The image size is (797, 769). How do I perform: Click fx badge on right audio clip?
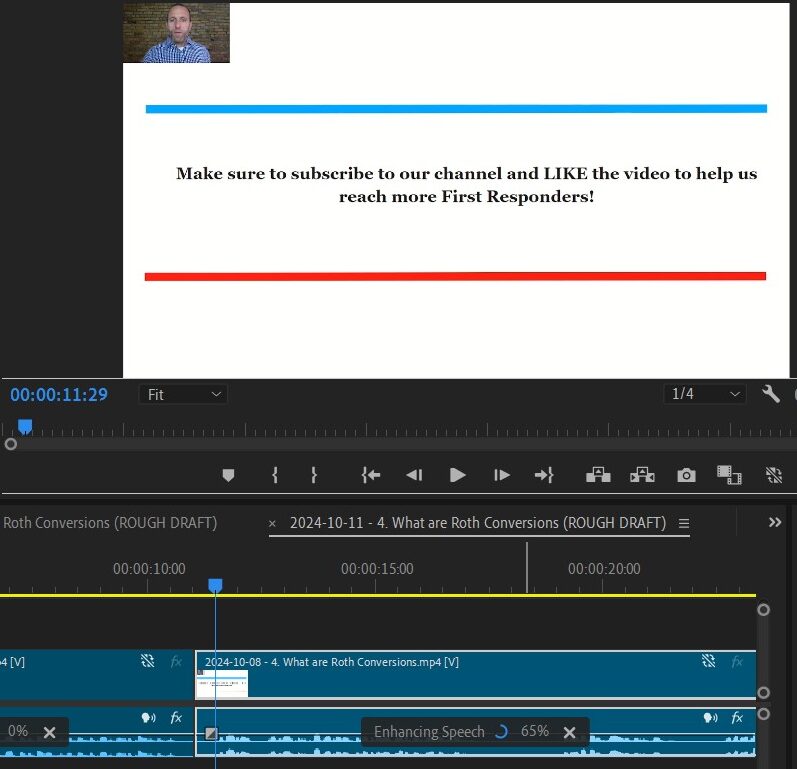coord(737,718)
